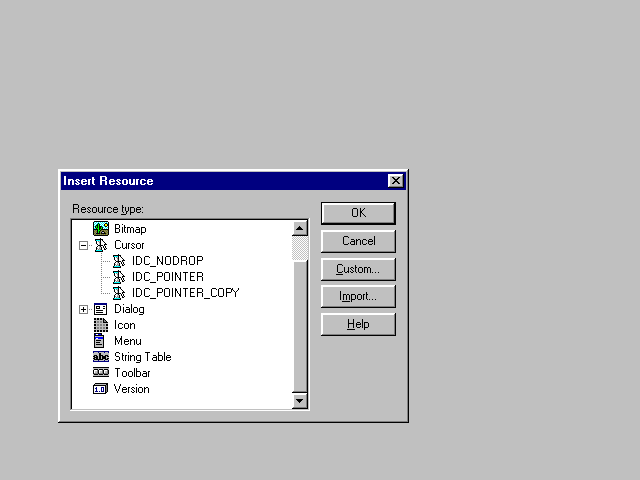640x480 pixels.
Task: Click the scrollbar down arrow
Action: (300, 401)
